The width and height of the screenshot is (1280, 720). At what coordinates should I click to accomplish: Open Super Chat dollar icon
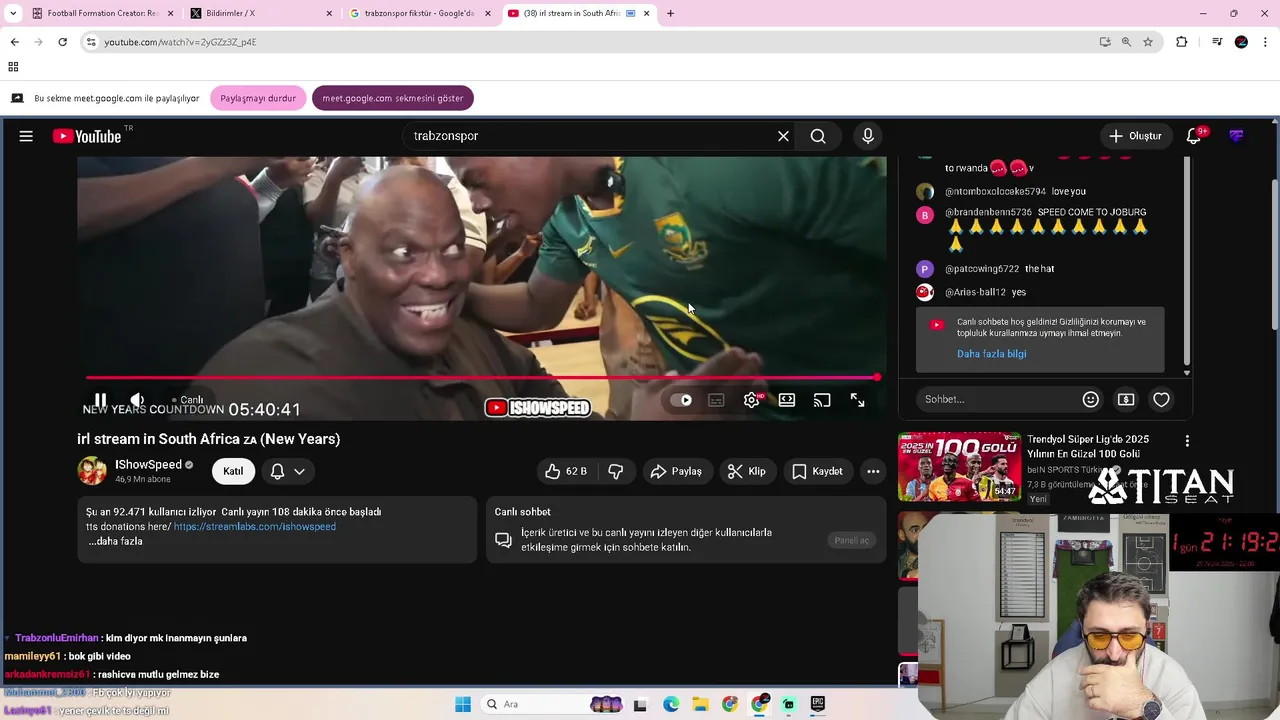pyautogui.click(x=1126, y=399)
